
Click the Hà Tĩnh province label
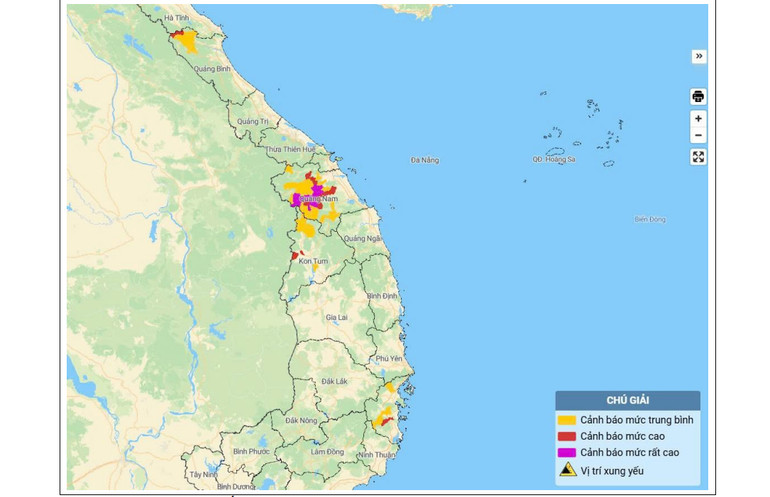(x=176, y=19)
